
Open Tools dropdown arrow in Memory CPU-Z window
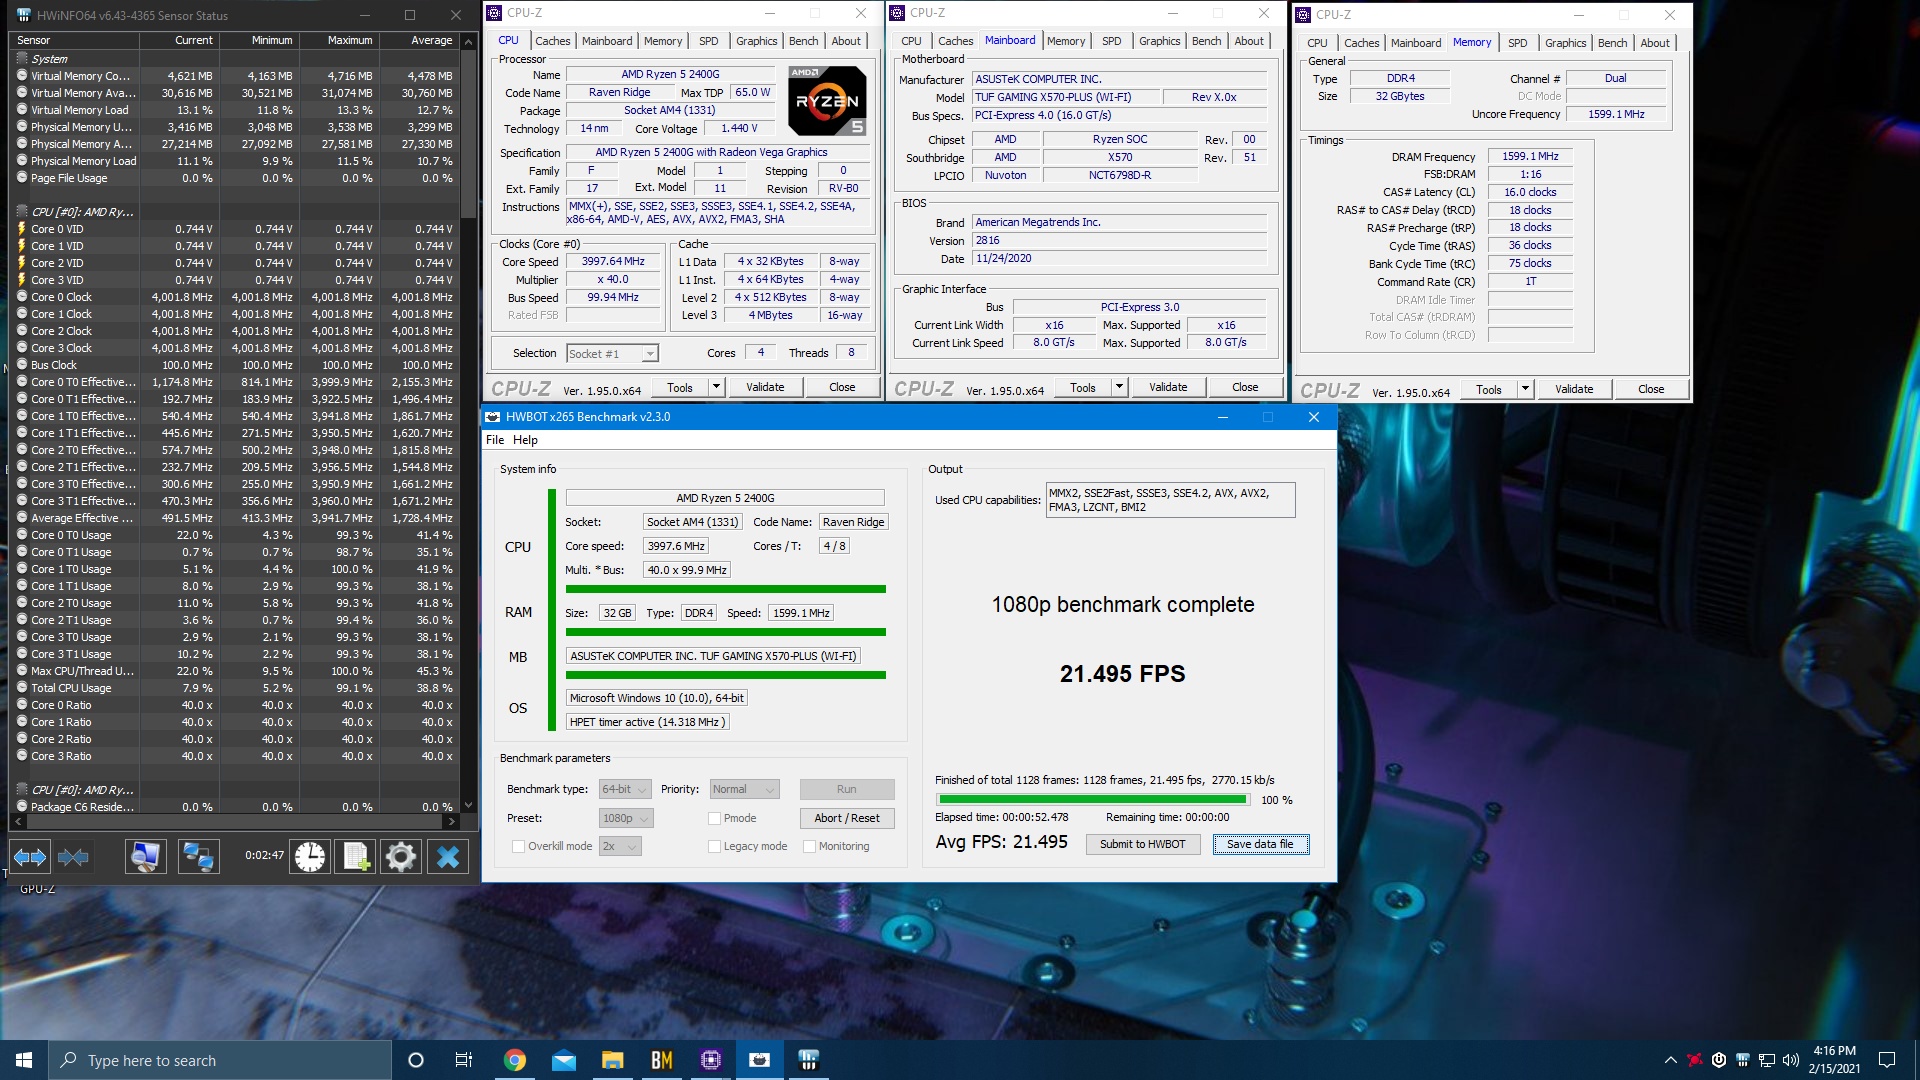(x=1525, y=389)
